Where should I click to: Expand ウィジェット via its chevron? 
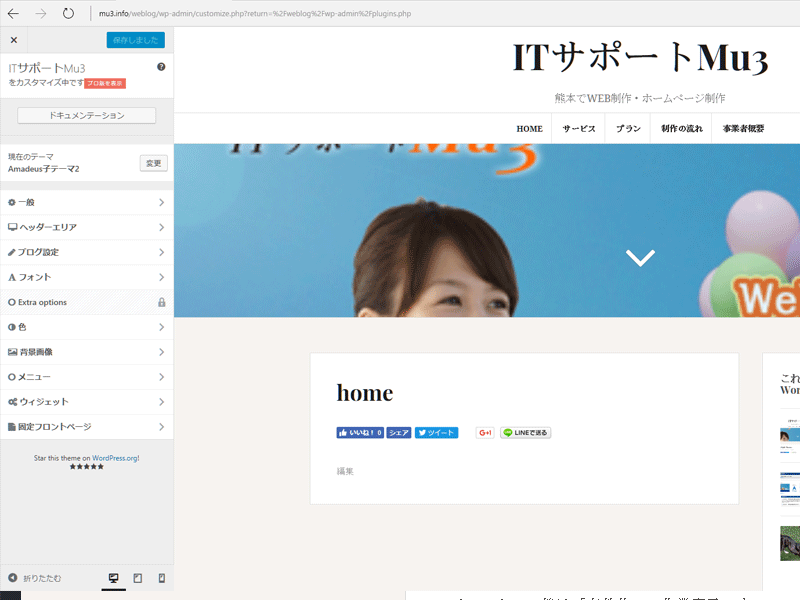[161, 402]
